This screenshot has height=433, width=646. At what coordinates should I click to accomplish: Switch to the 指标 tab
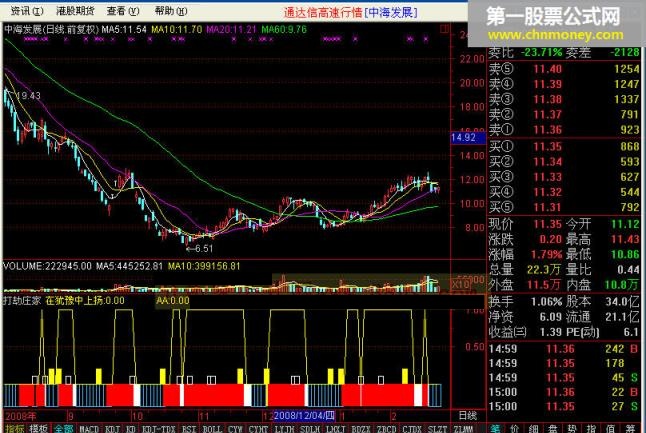[x=14, y=428]
